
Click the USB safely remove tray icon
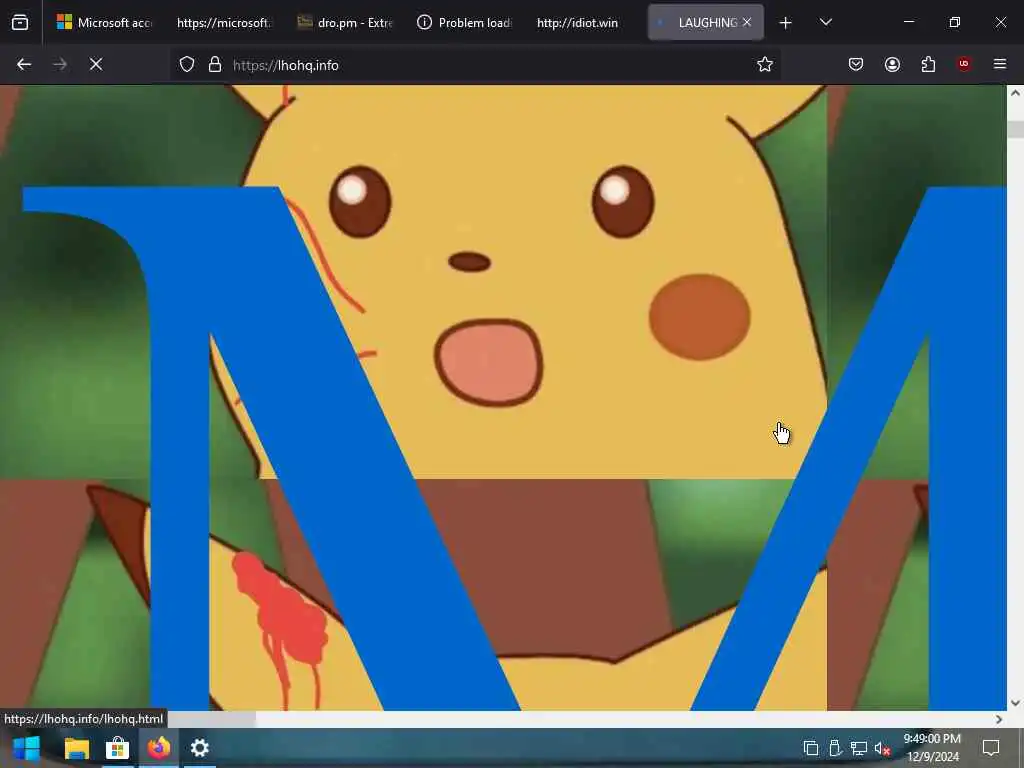[835, 748]
